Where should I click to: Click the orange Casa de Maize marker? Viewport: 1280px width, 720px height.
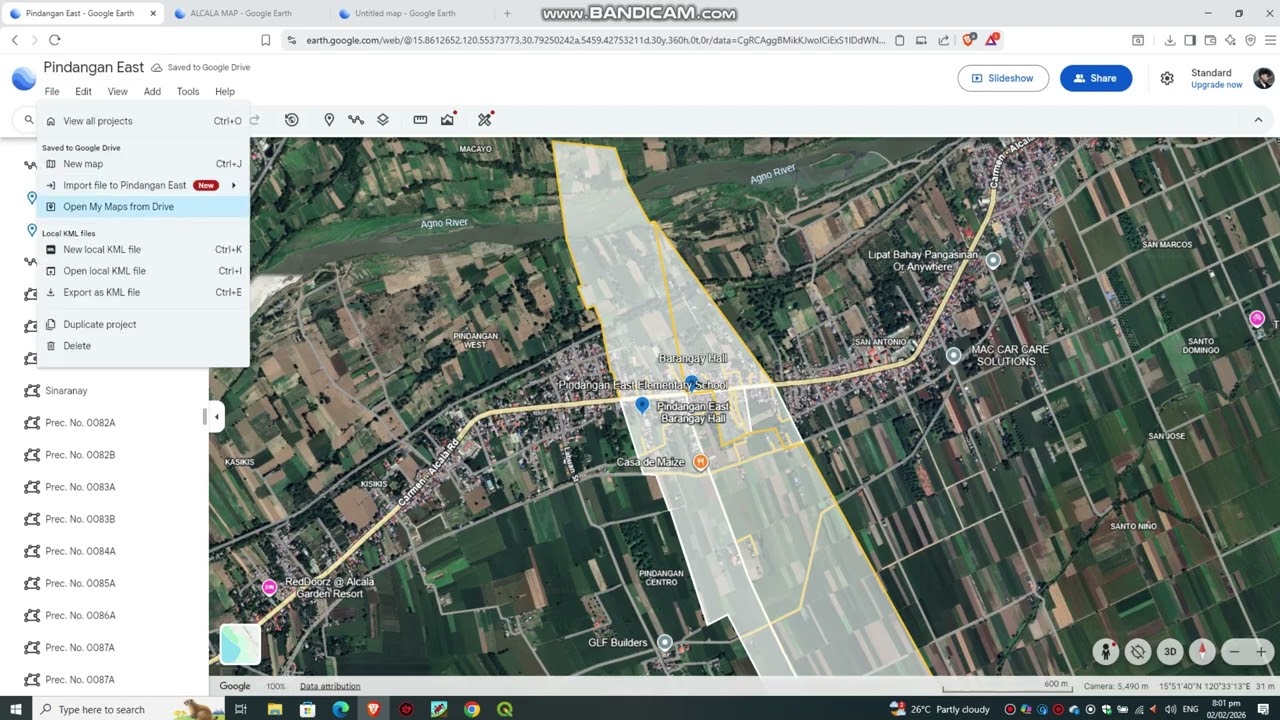pyautogui.click(x=700, y=462)
